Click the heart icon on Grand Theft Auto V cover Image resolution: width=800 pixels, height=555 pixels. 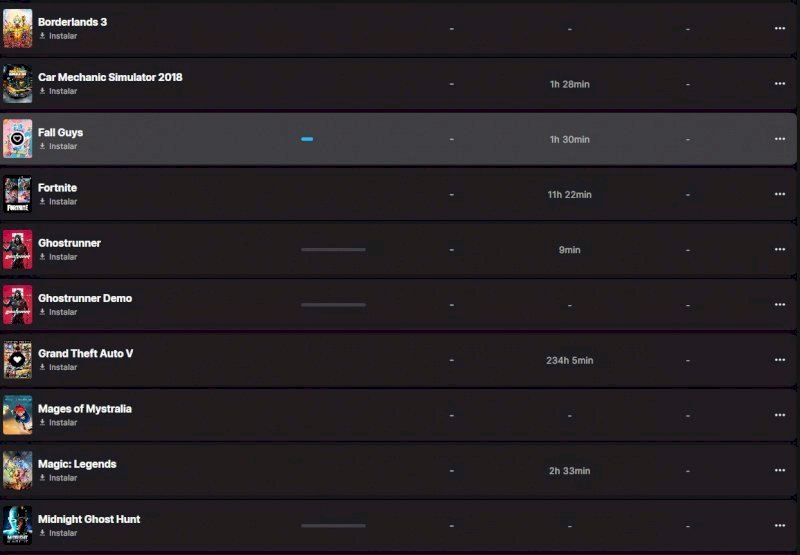(x=17, y=359)
